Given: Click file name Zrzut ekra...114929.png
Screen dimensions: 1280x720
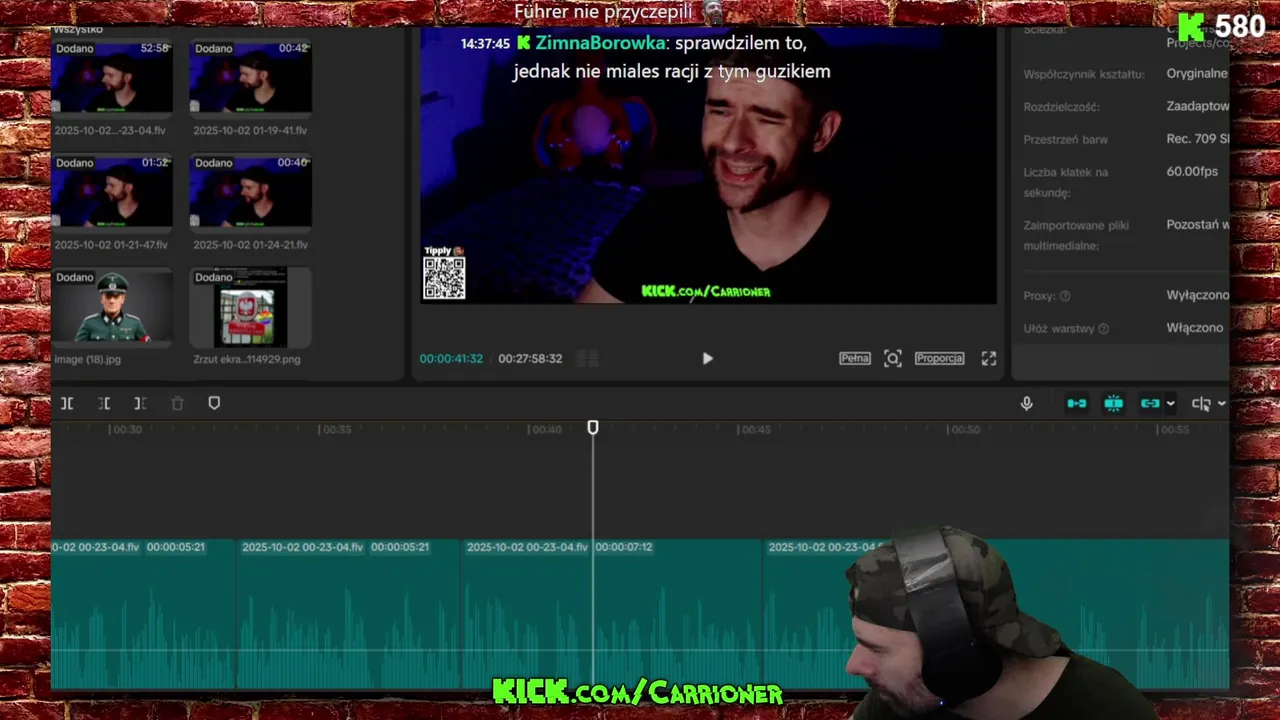Looking at the screenshot, I should coord(247,359).
